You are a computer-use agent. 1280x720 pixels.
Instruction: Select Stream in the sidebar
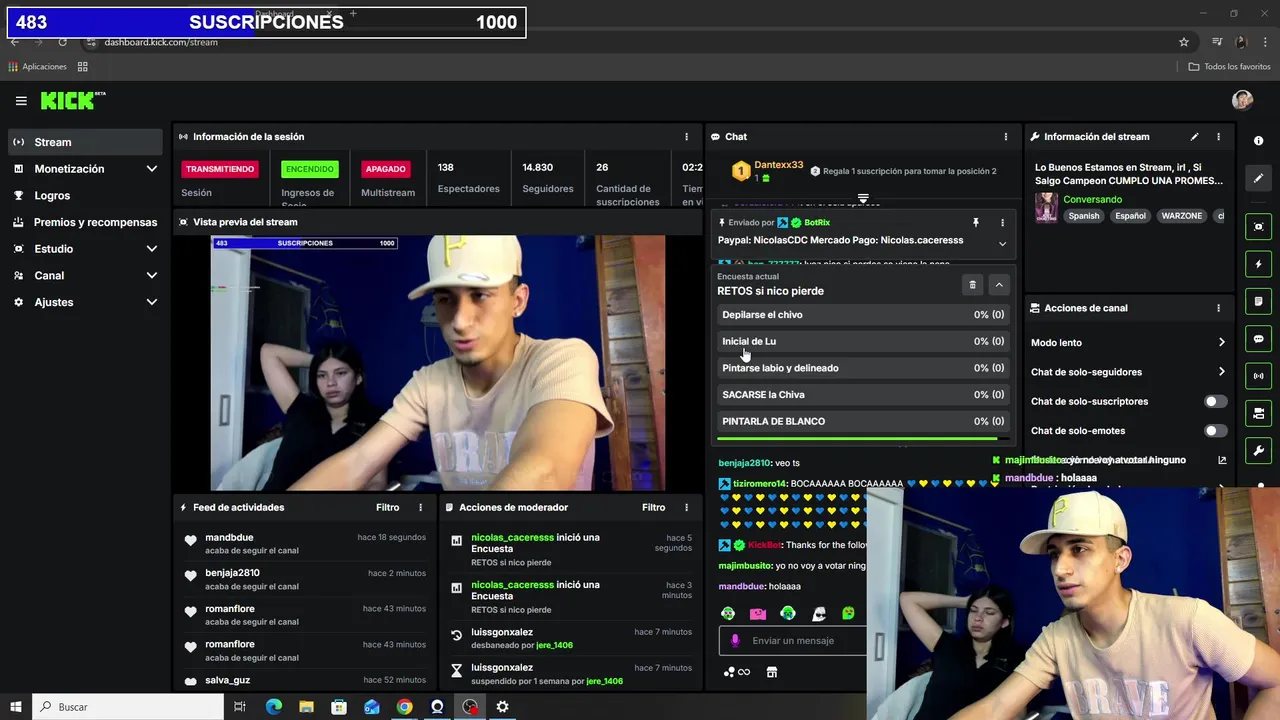click(x=84, y=142)
